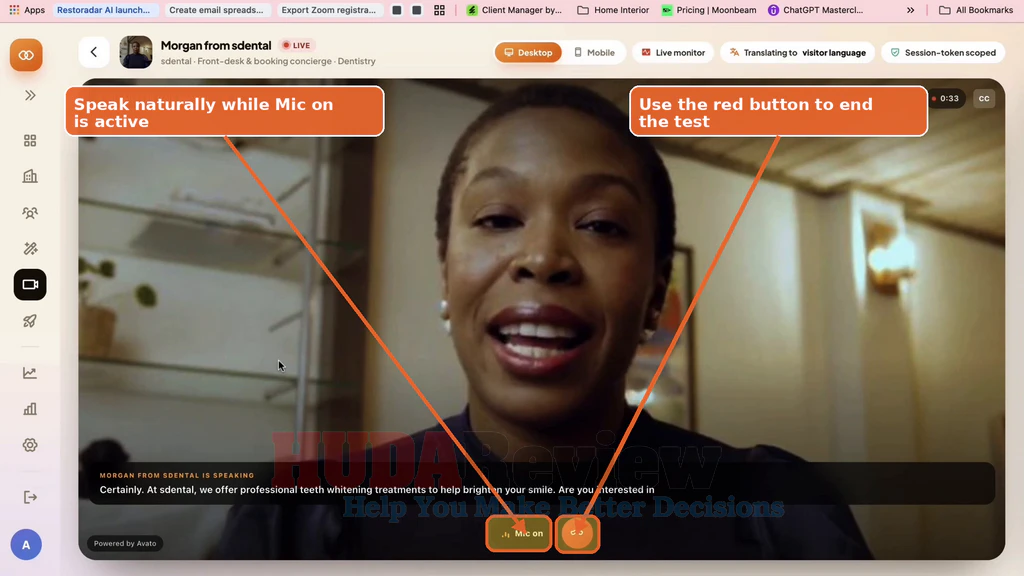Switch to Desktop preview
This screenshot has height=576, width=1024.
tap(528, 52)
